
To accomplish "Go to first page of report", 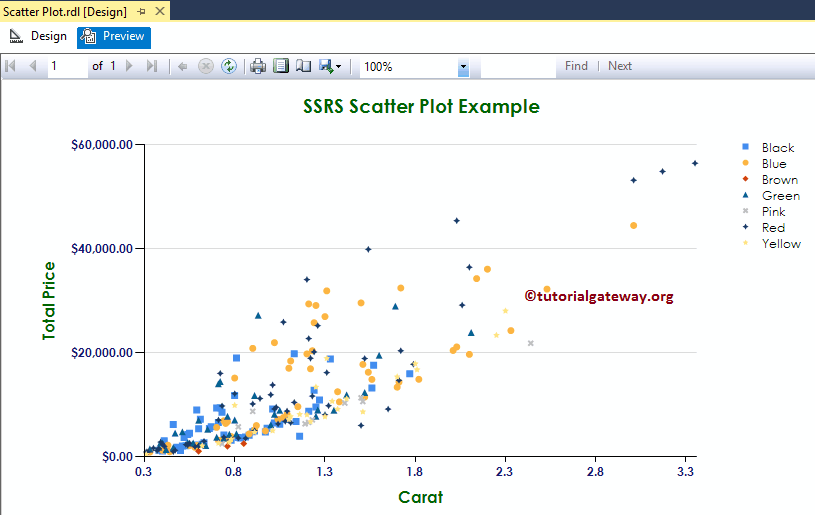I will pyautogui.click(x=10, y=66).
